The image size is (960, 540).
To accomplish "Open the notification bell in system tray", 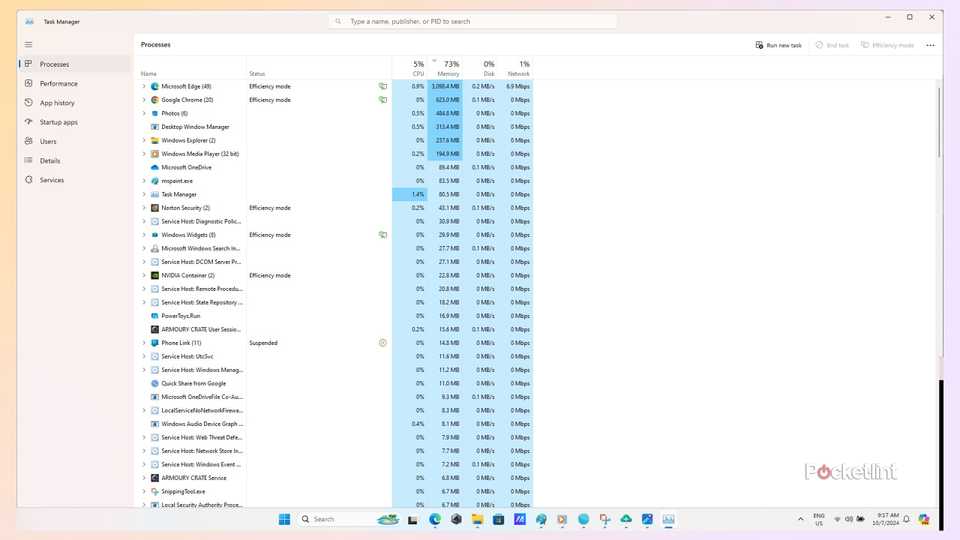I will click(907, 519).
